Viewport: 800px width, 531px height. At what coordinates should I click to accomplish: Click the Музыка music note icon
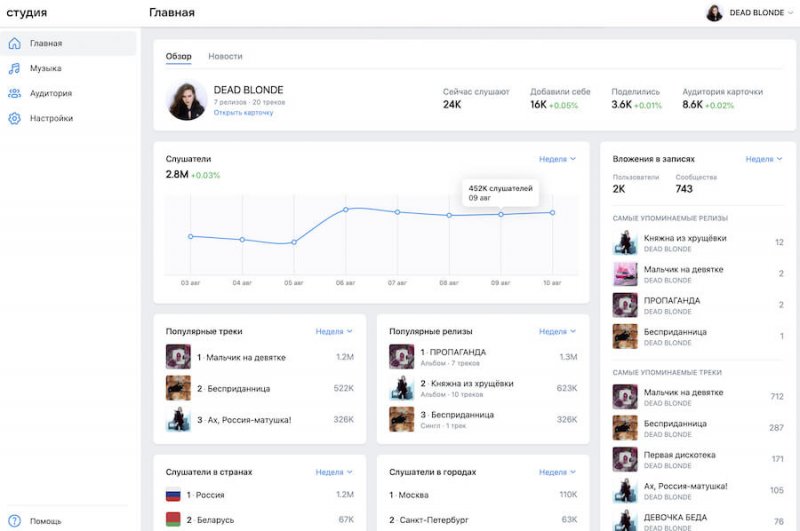[x=15, y=68]
